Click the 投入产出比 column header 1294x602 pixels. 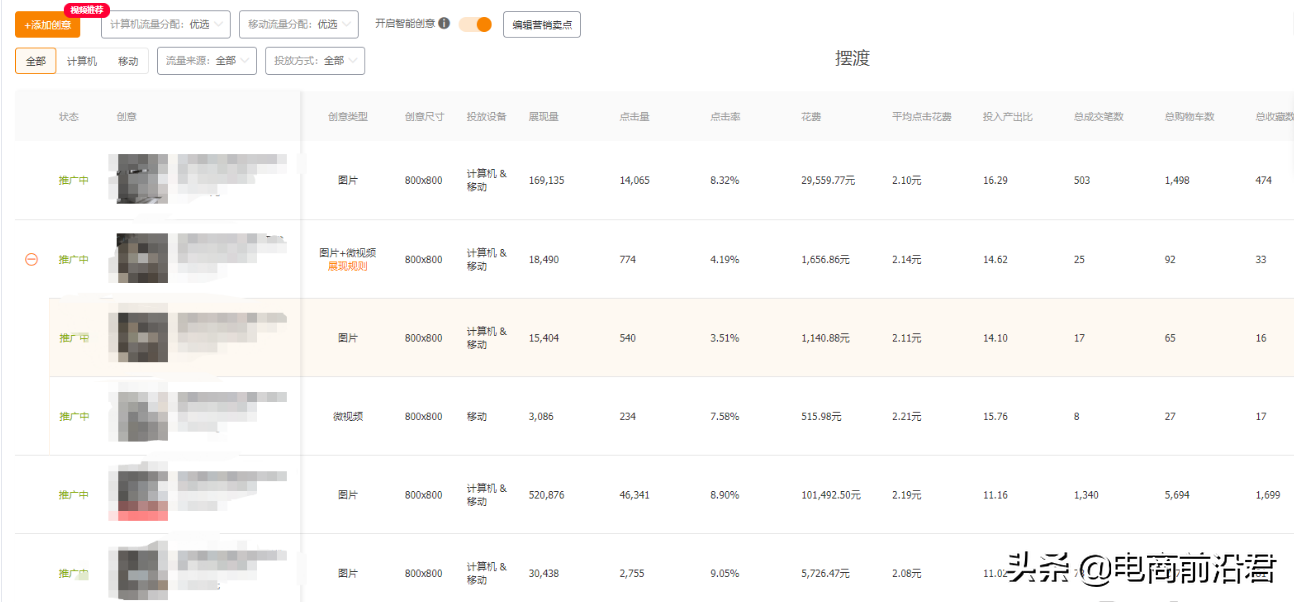1007,117
